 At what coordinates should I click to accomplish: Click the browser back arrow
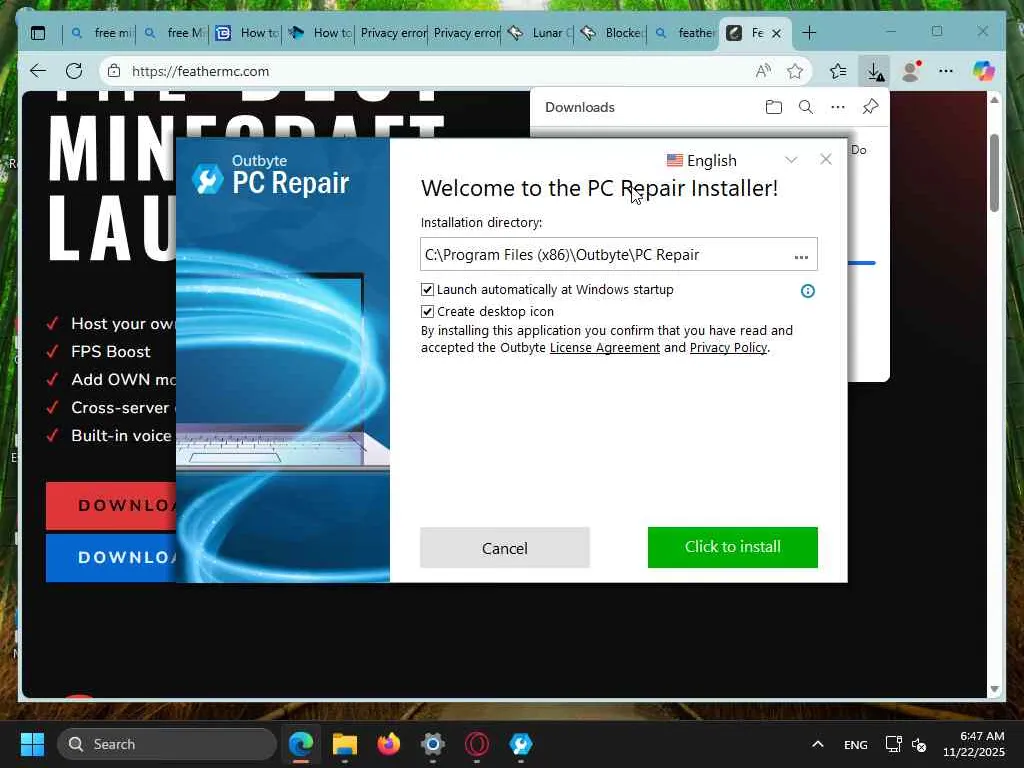click(x=39, y=71)
